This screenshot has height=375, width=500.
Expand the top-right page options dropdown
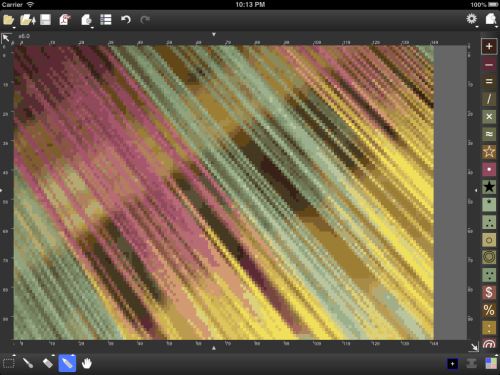(491, 19)
